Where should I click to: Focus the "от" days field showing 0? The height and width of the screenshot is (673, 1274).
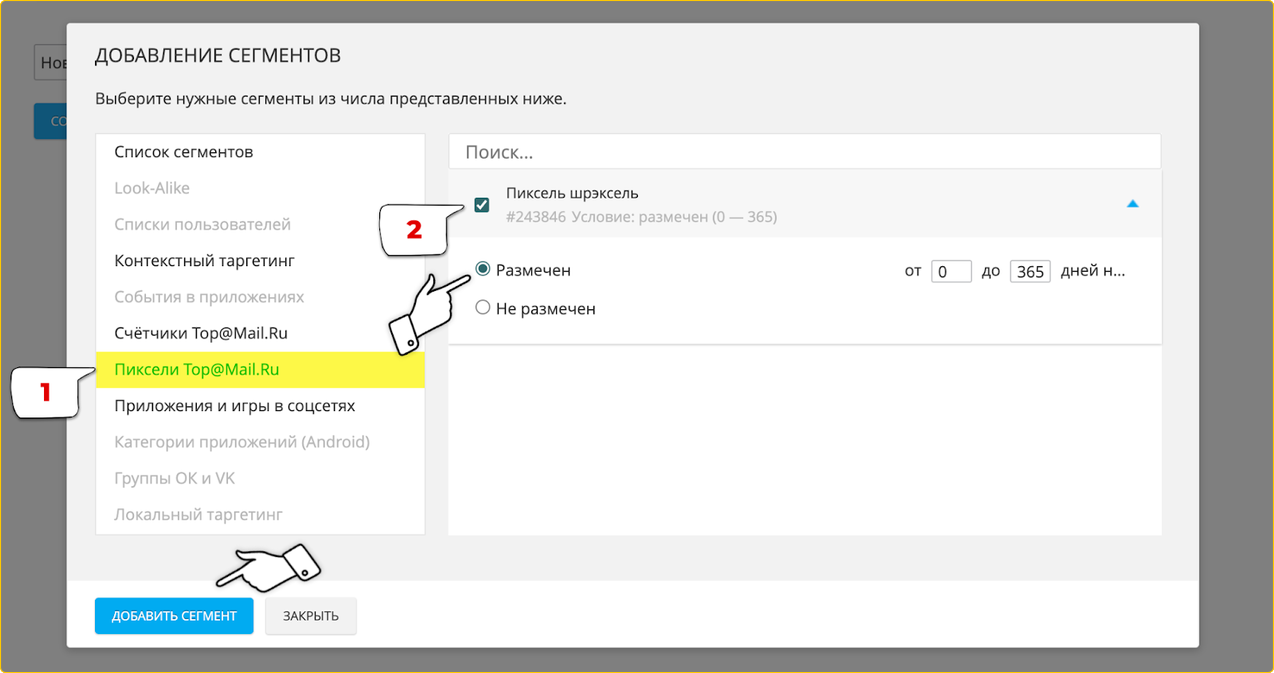click(x=951, y=272)
